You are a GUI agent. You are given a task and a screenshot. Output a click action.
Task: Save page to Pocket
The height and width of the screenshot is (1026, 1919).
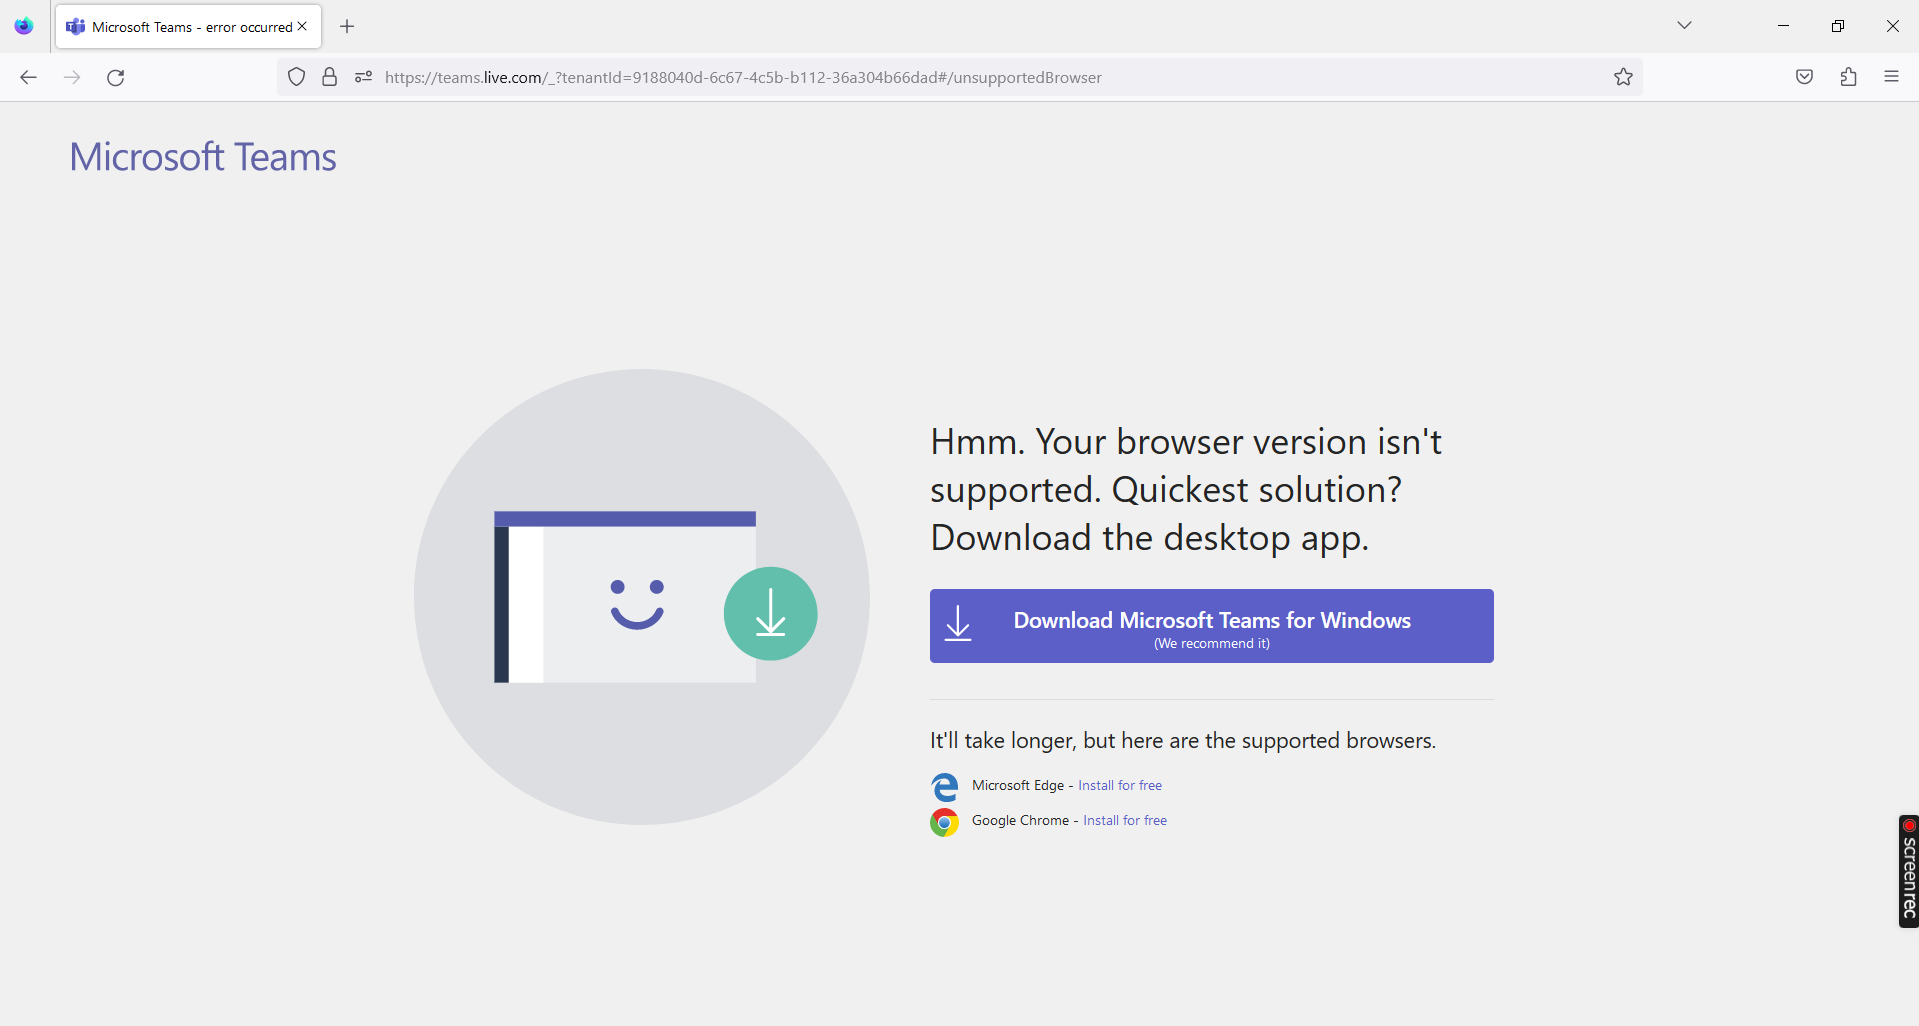pos(1803,77)
